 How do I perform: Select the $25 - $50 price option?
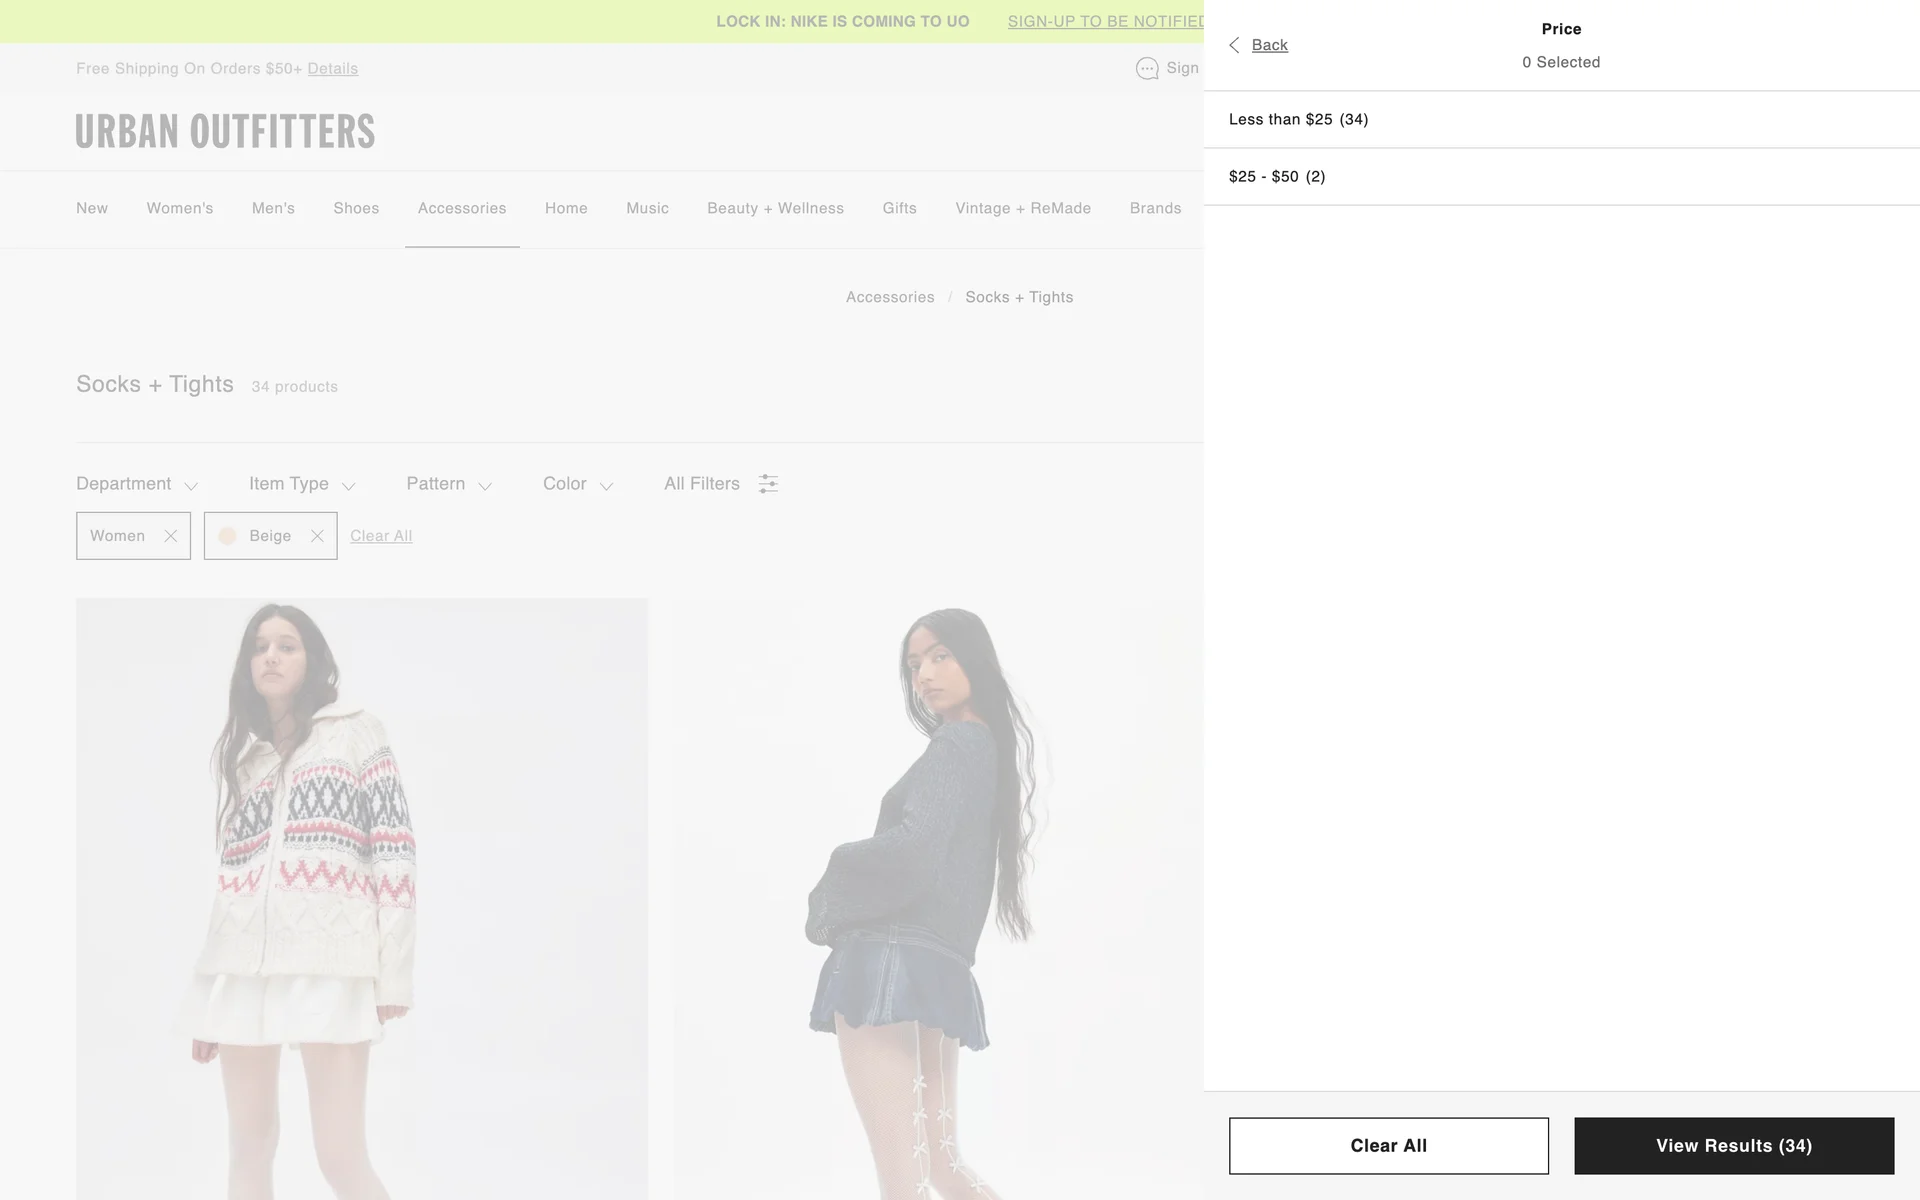tap(1561, 177)
